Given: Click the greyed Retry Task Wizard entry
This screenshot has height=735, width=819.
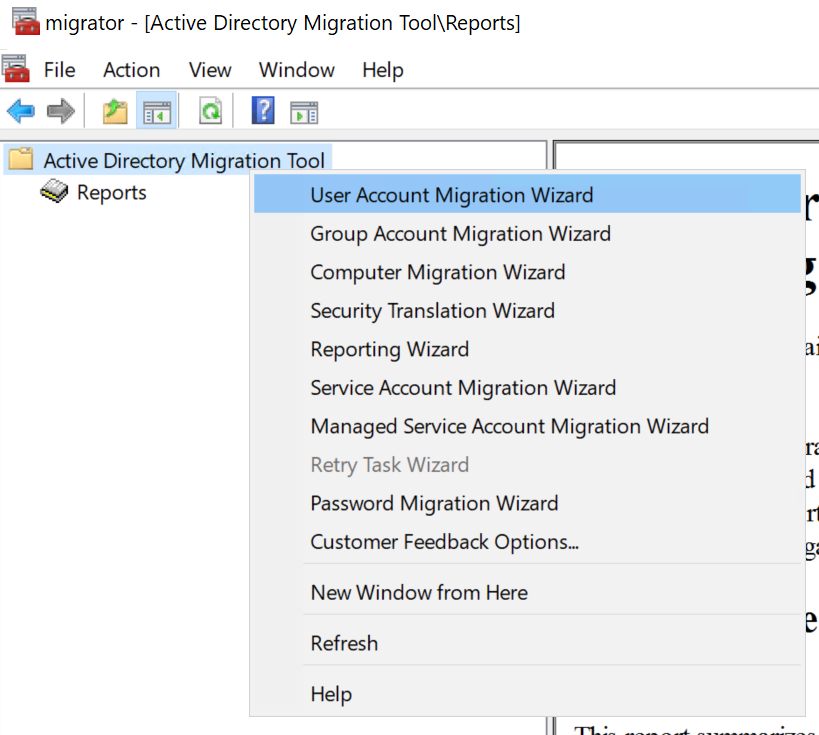Looking at the screenshot, I should [x=527, y=465].
